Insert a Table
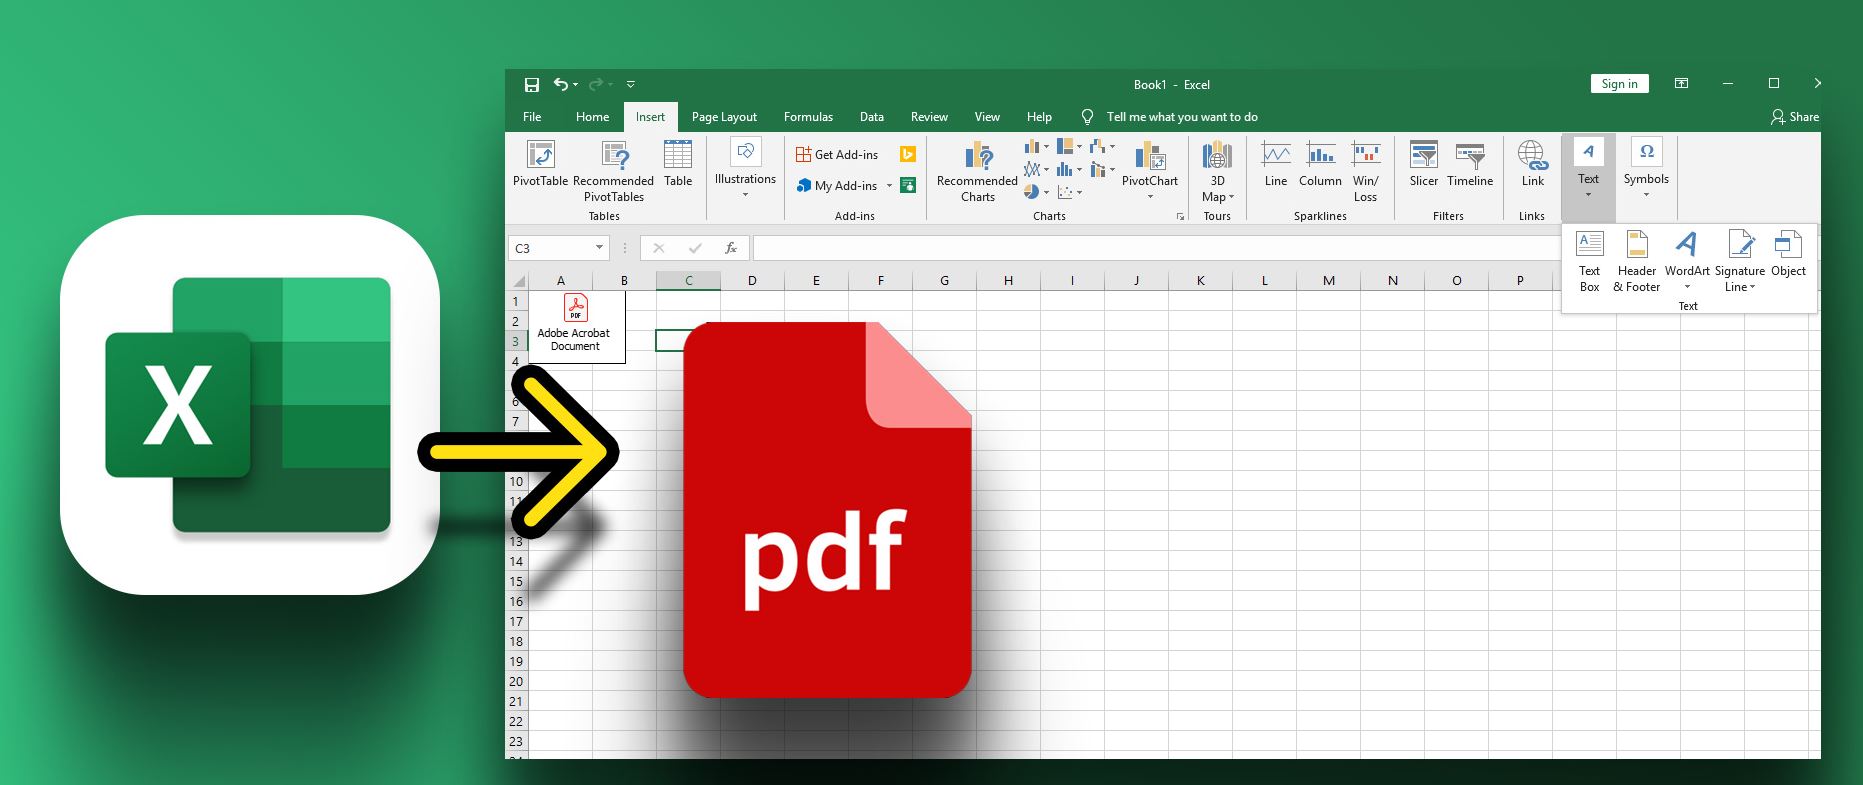Screen dimensions: 1863x785 [x=678, y=164]
